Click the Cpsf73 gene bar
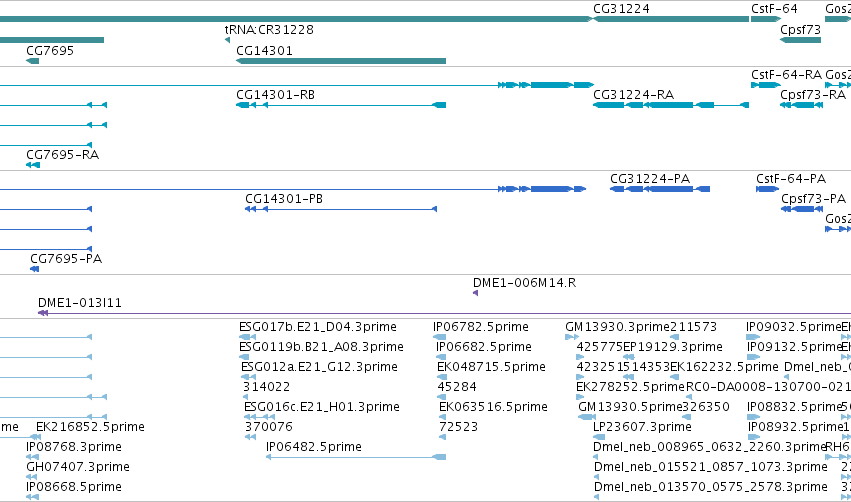The width and height of the screenshot is (851, 502). (801, 40)
